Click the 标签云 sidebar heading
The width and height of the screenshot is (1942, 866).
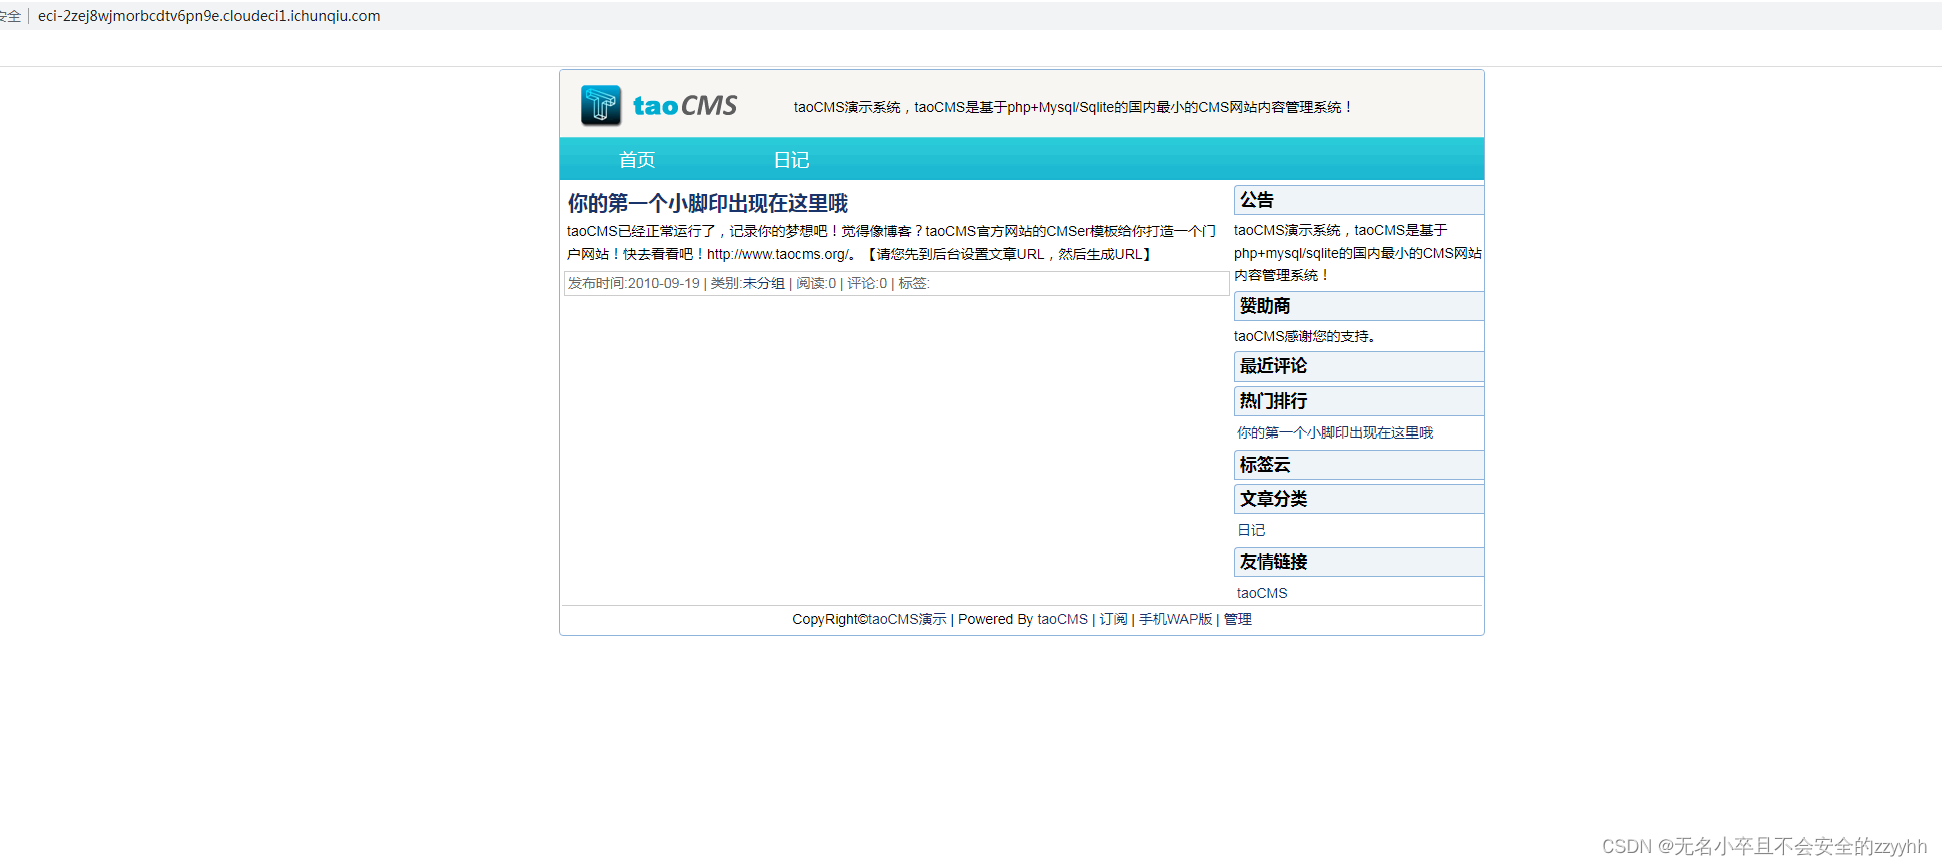(x=1359, y=465)
